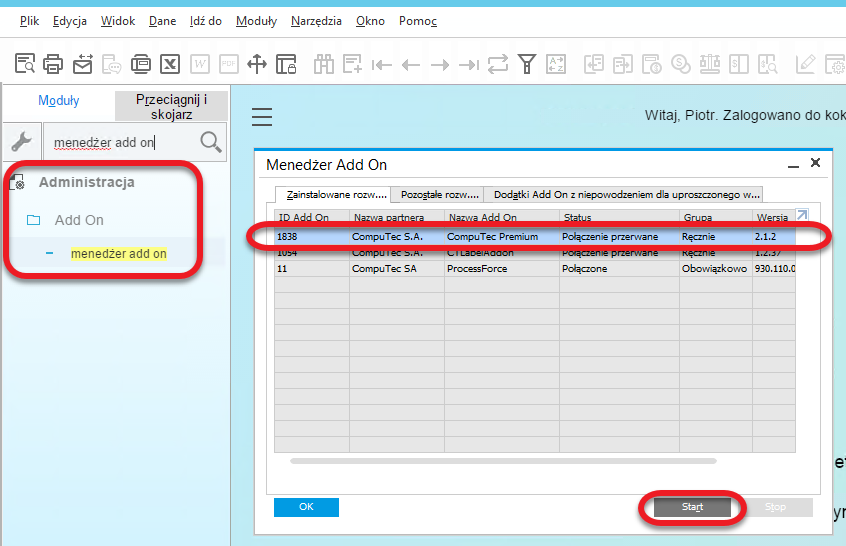Click the Filter funnel icon
This screenshot has height=546, width=846.
point(526,64)
